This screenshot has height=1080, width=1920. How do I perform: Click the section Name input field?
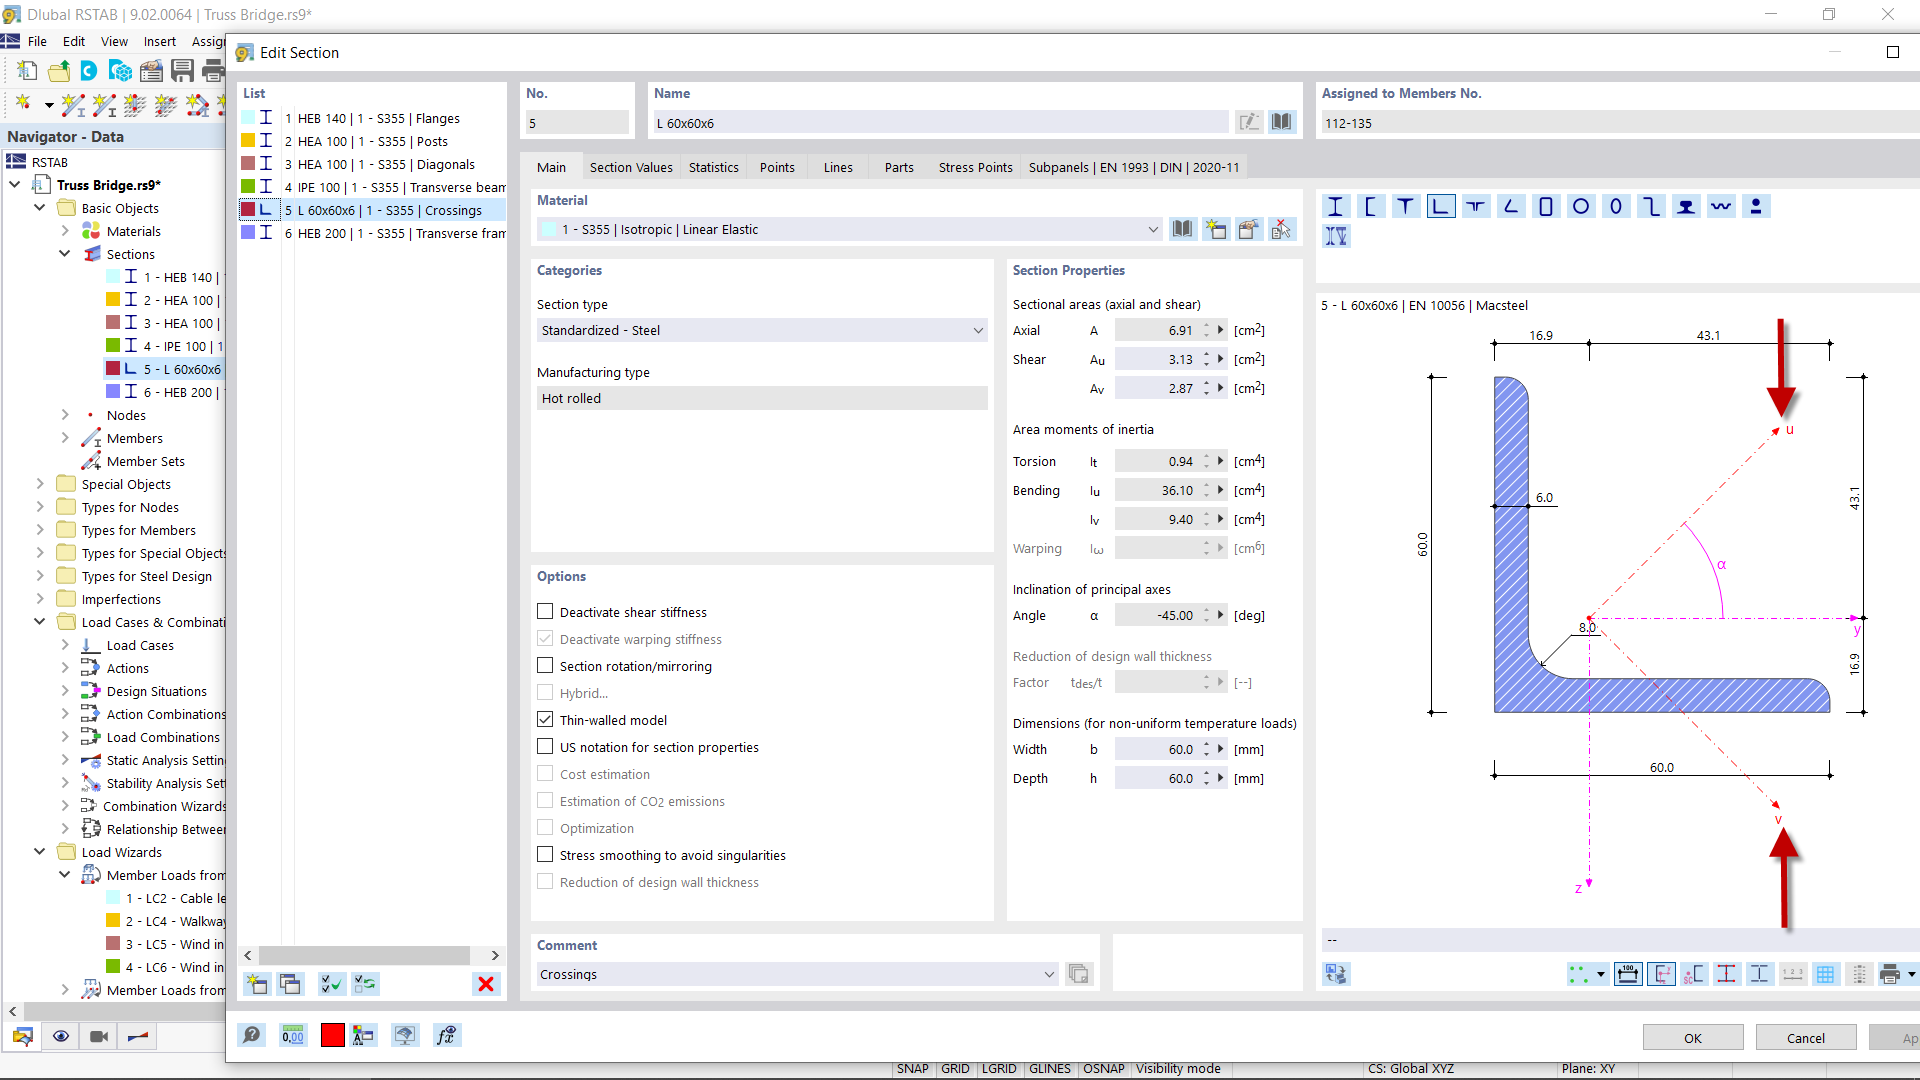point(940,123)
